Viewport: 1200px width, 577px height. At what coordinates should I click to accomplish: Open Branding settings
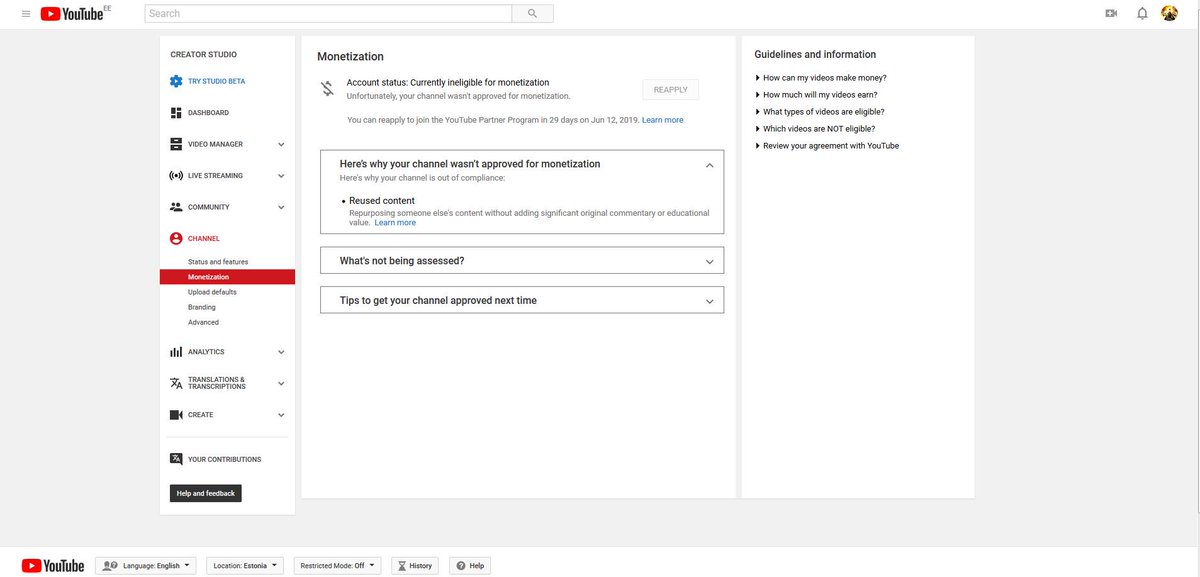click(x=202, y=307)
